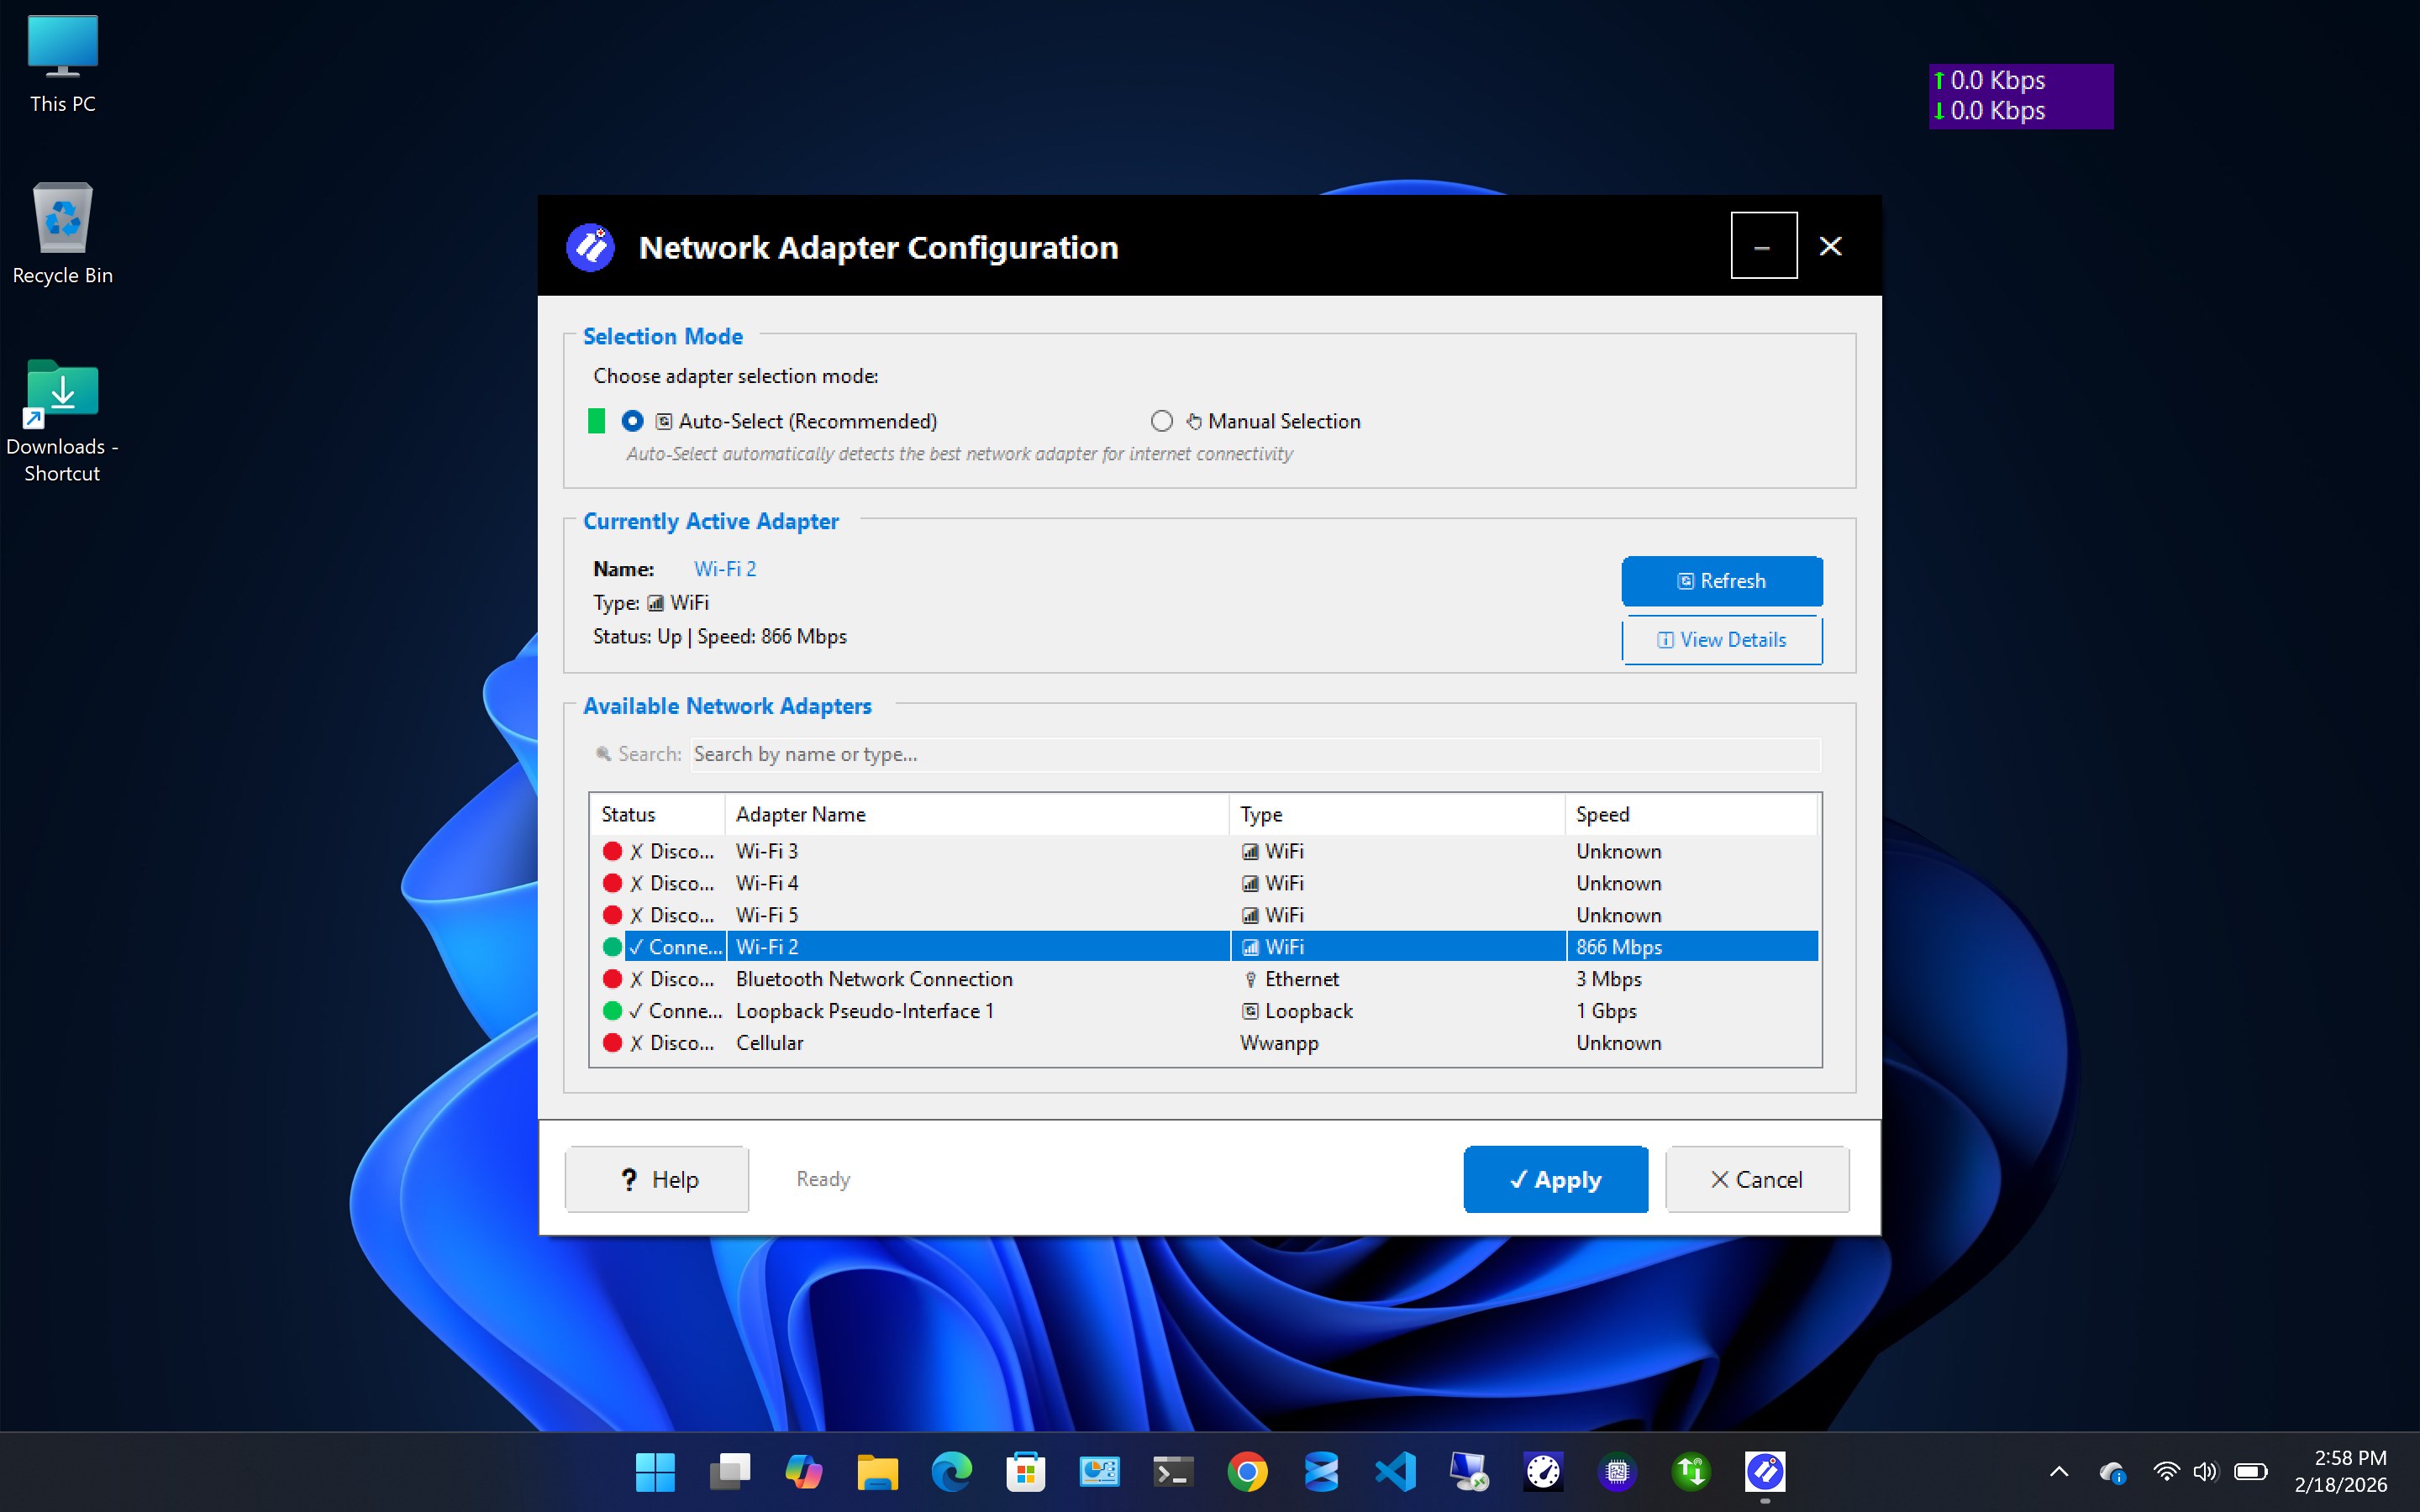The height and width of the screenshot is (1512, 2420).
Task: Click green status dot for Loopback Pseudo-Interface
Action: click(612, 1011)
